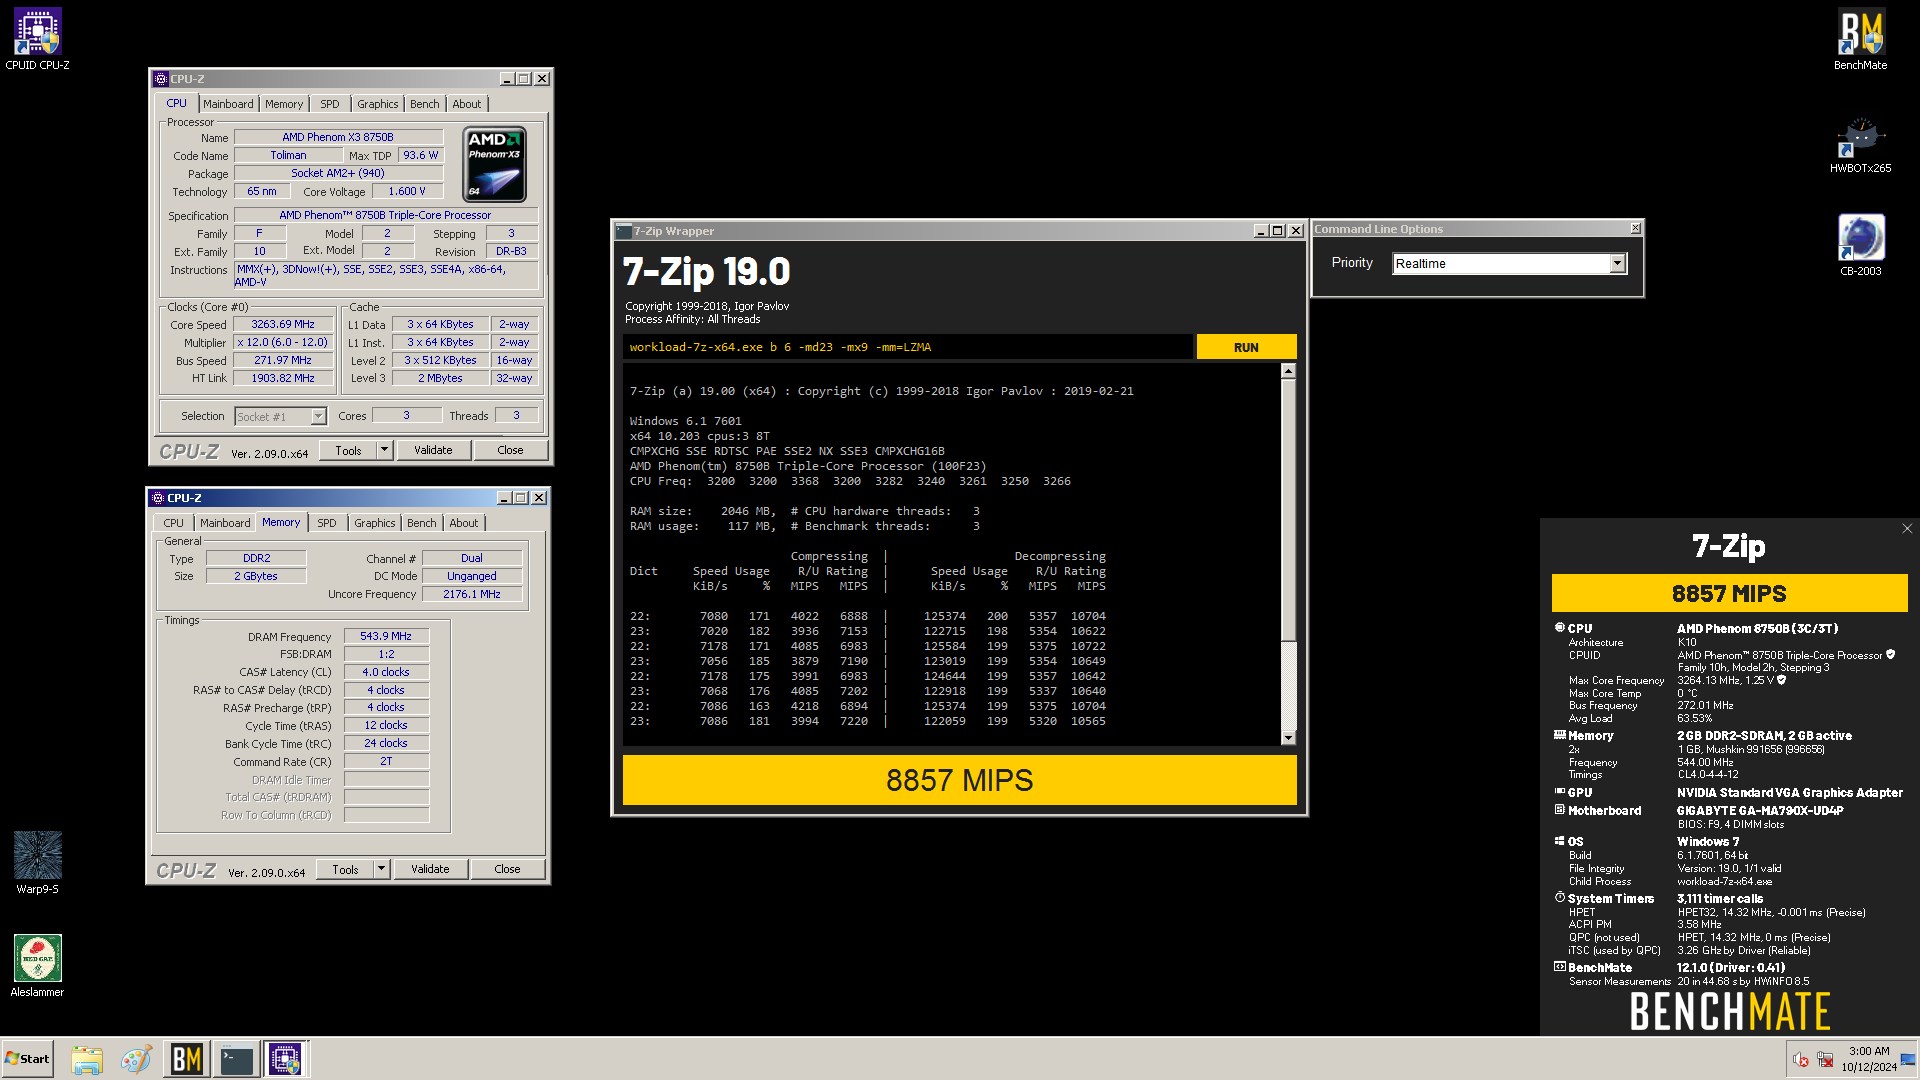Switch to Memory tab in top CPU-Z window
This screenshot has width=1920, height=1080.
pyautogui.click(x=284, y=104)
